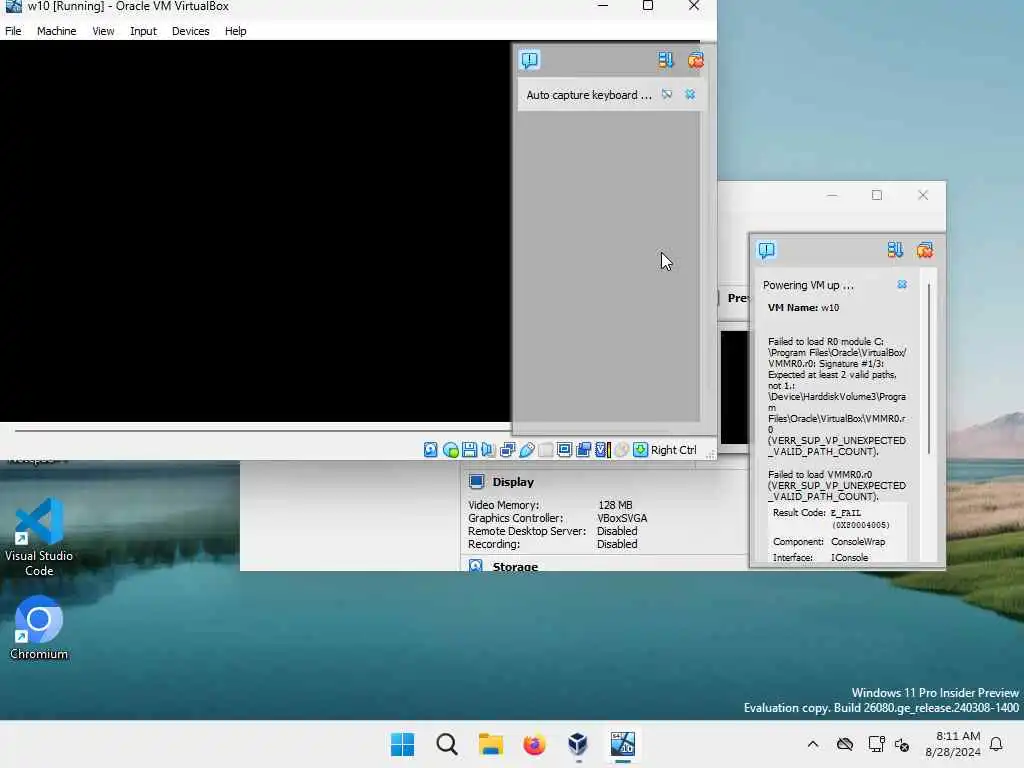
Task: Click virtualization CPU status icon
Action: click(603, 450)
